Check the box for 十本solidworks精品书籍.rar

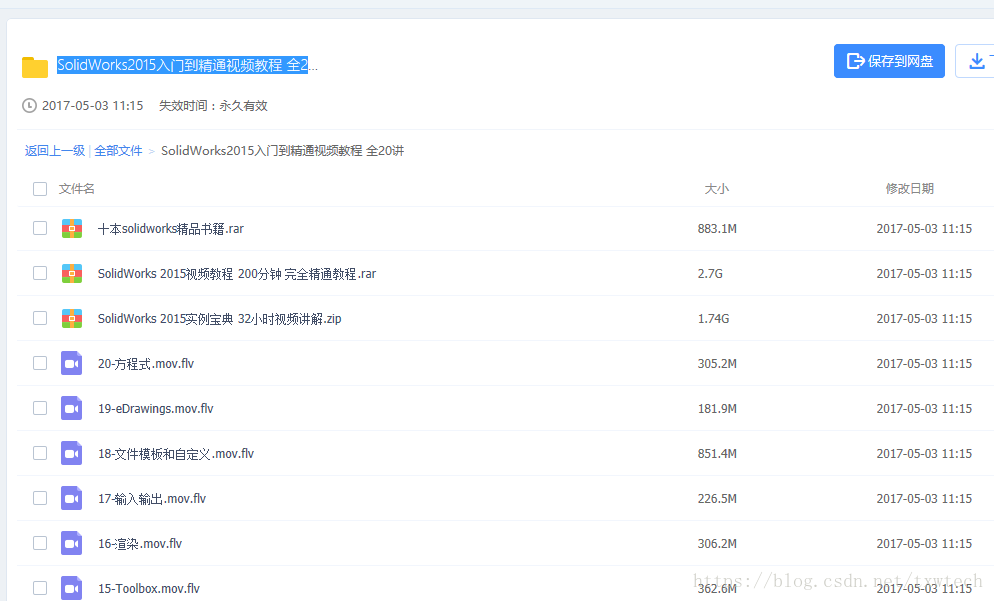click(40, 228)
